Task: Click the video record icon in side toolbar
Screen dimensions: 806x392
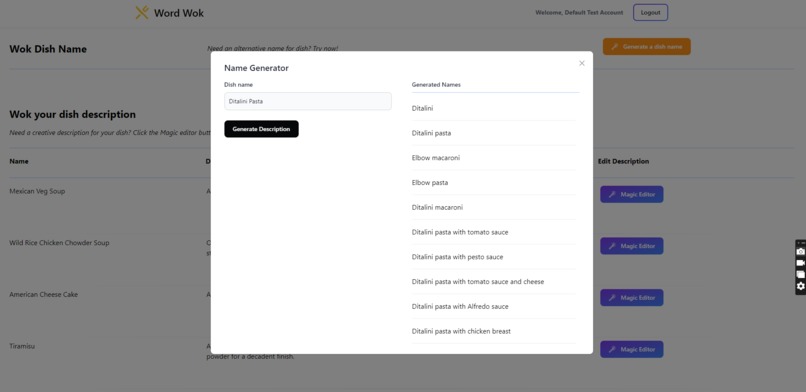Action: tap(800, 263)
